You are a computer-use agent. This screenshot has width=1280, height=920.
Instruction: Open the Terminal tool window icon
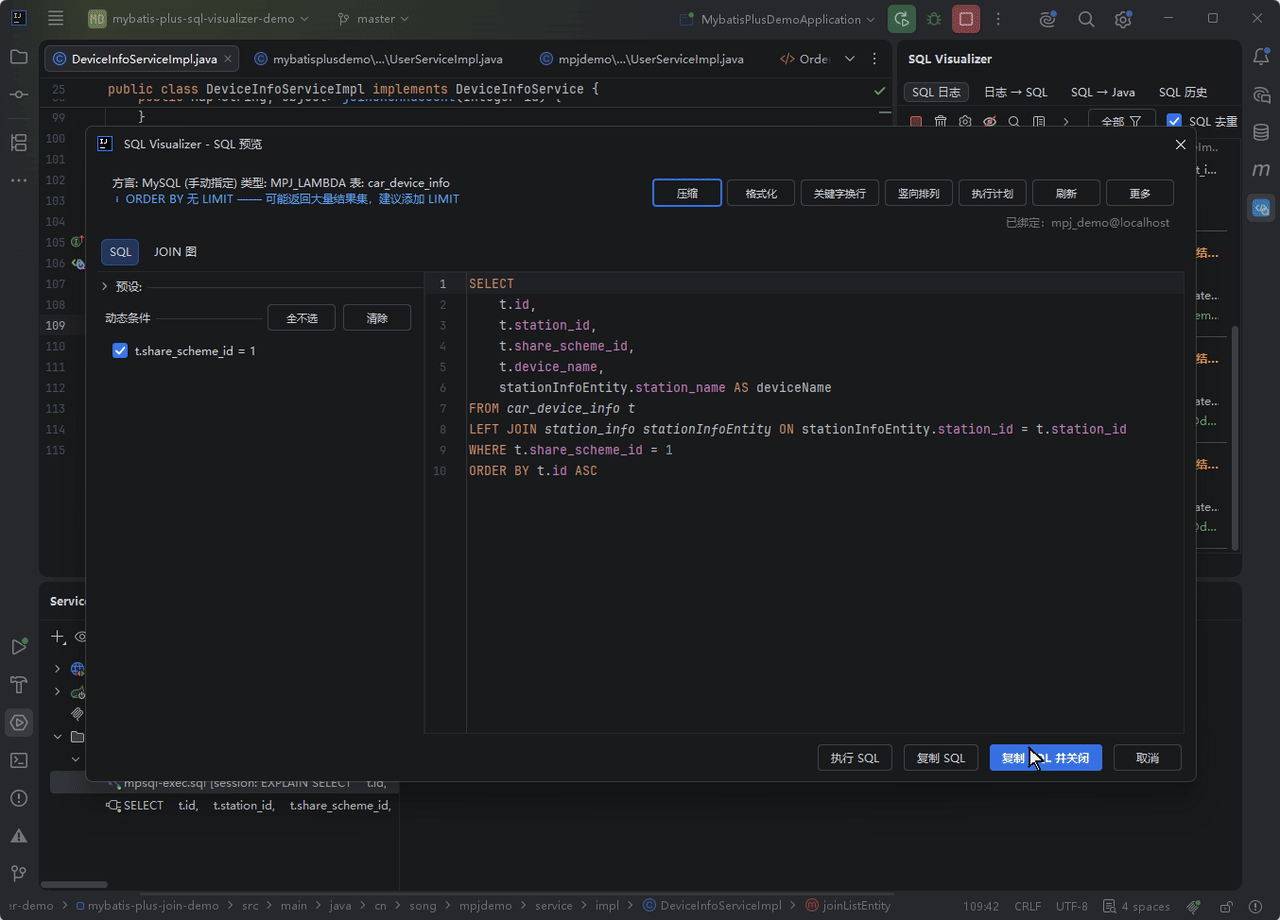[x=19, y=760]
